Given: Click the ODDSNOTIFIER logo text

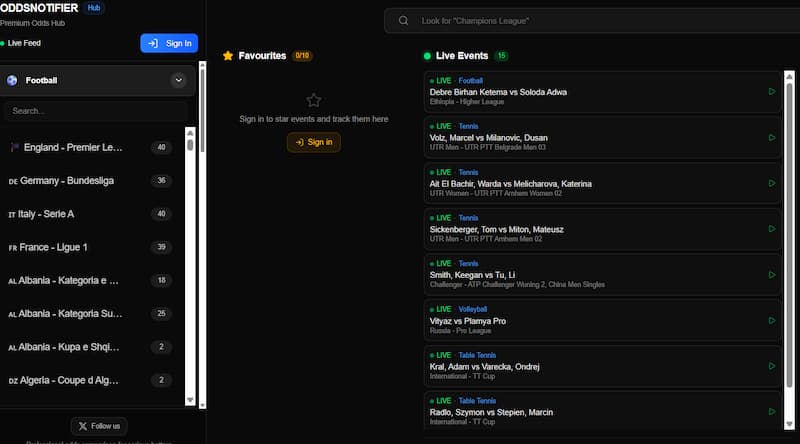Looking at the screenshot, I should pyautogui.click(x=39, y=8).
